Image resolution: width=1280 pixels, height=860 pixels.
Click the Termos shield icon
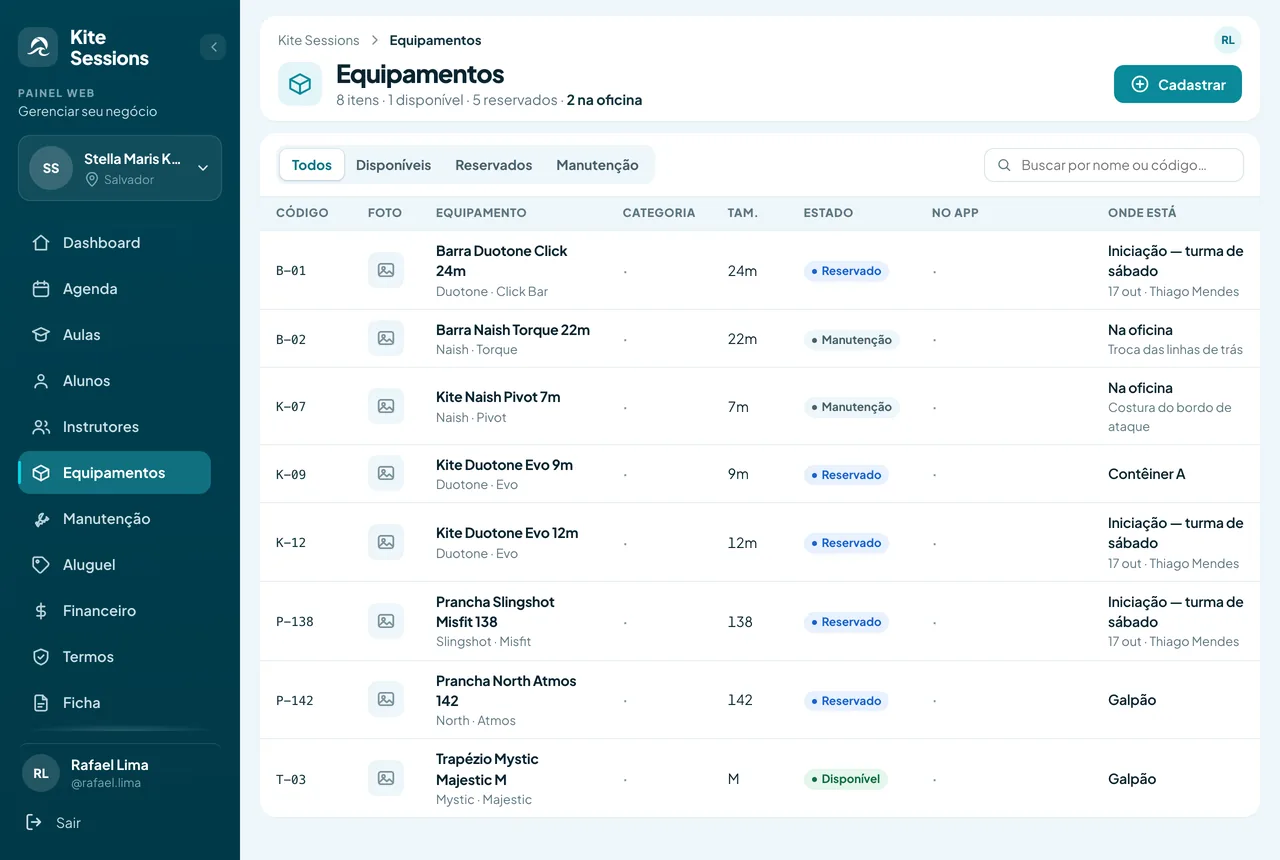(x=41, y=657)
